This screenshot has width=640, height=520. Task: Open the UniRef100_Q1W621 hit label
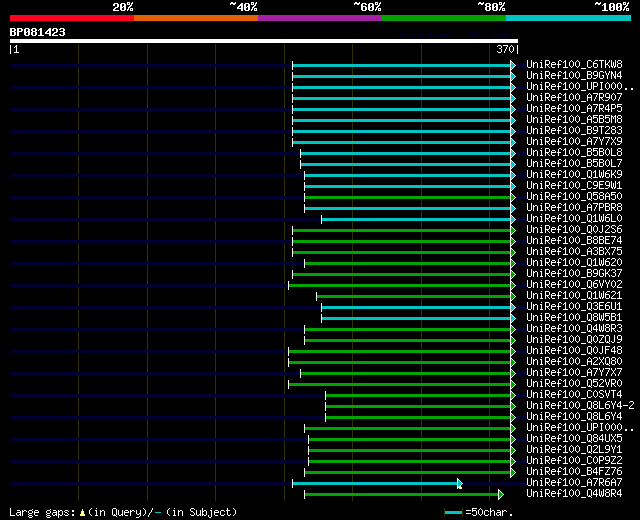pyautogui.click(x=574, y=296)
